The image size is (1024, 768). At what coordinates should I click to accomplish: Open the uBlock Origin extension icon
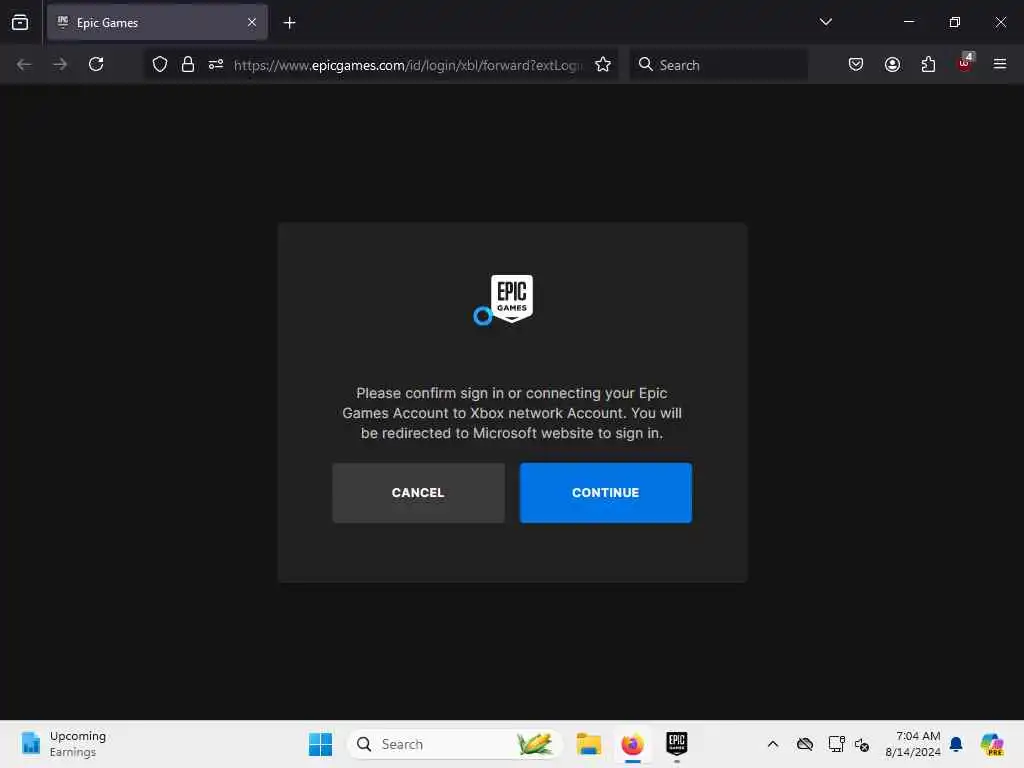tap(965, 63)
